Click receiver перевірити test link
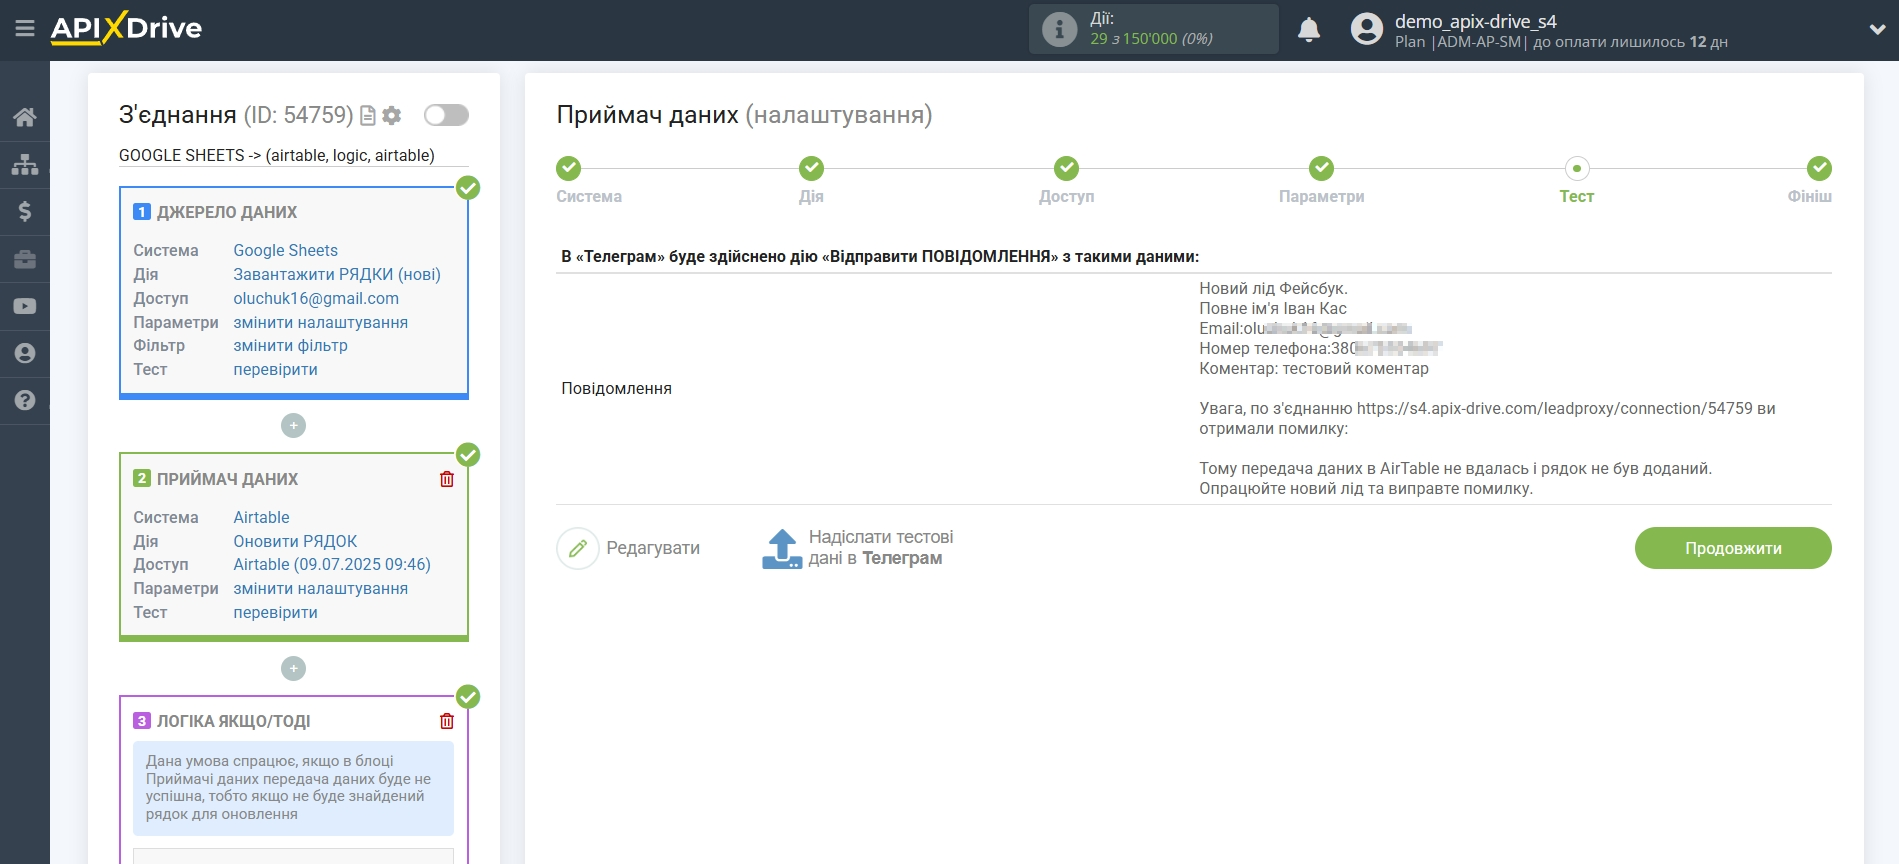The height and width of the screenshot is (864, 1899). click(275, 612)
